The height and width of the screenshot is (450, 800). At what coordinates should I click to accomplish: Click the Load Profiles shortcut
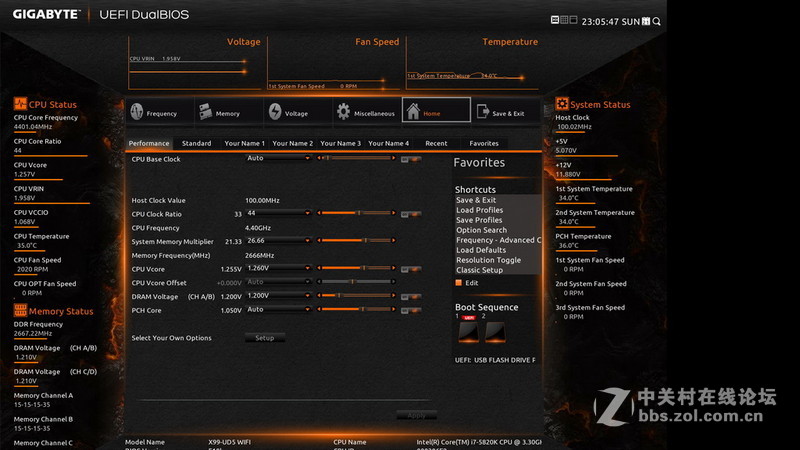click(480, 210)
